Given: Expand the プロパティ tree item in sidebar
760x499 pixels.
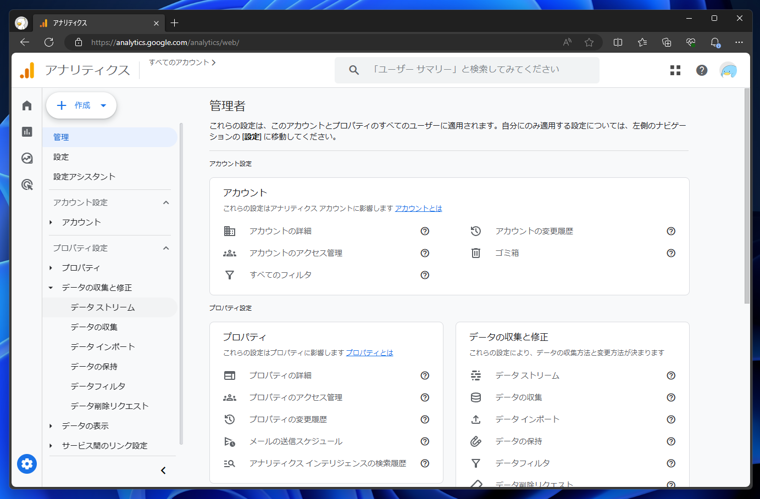Looking at the screenshot, I should point(50,268).
